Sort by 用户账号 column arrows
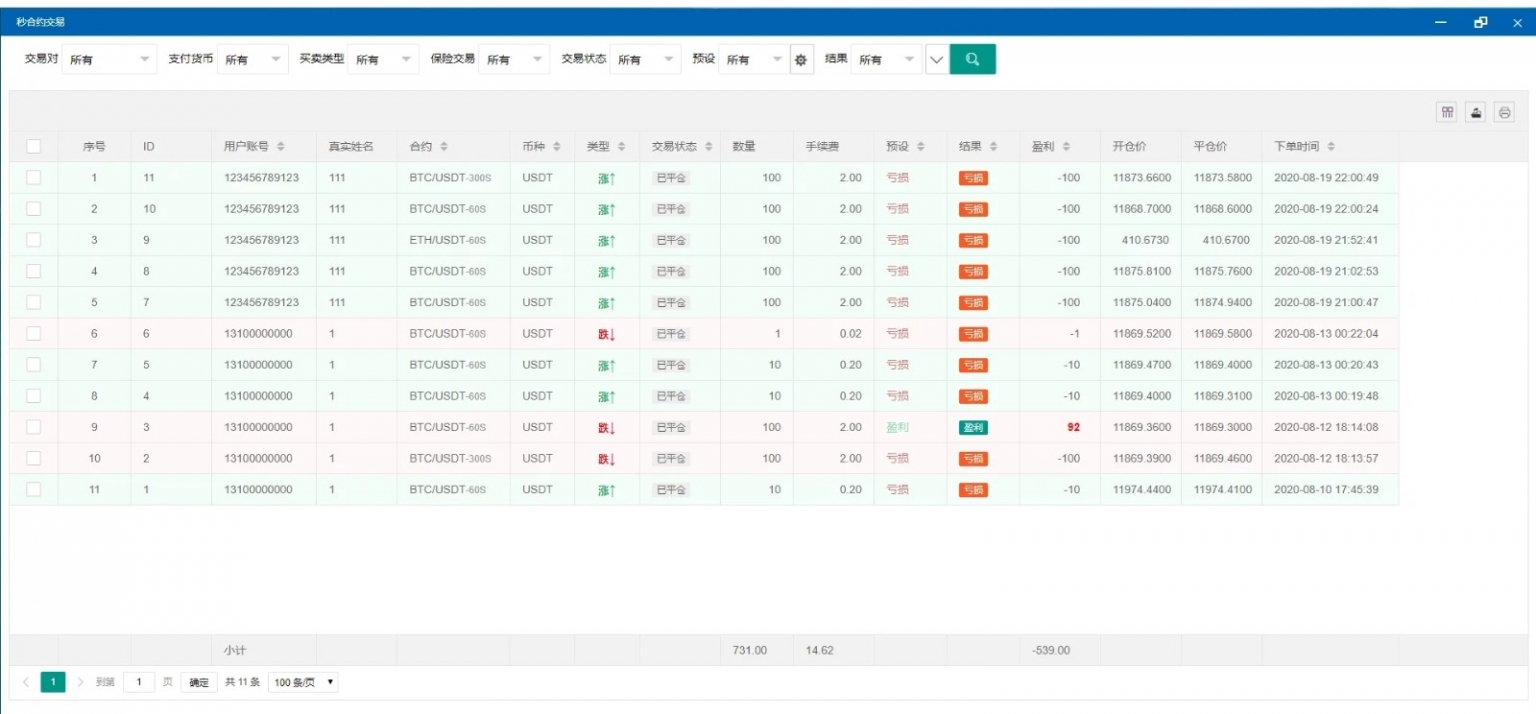The height and width of the screenshot is (714, 1536). [x=281, y=147]
